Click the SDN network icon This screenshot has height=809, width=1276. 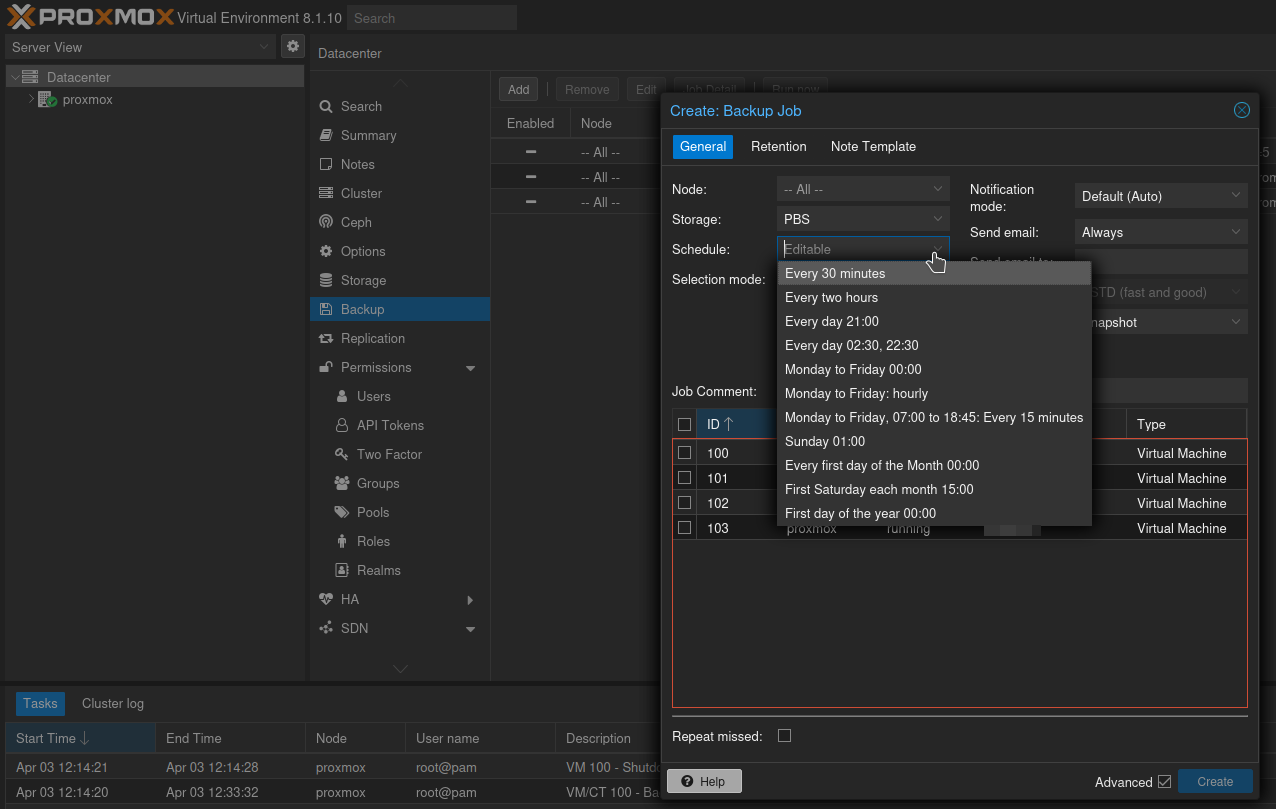point(326,629)
